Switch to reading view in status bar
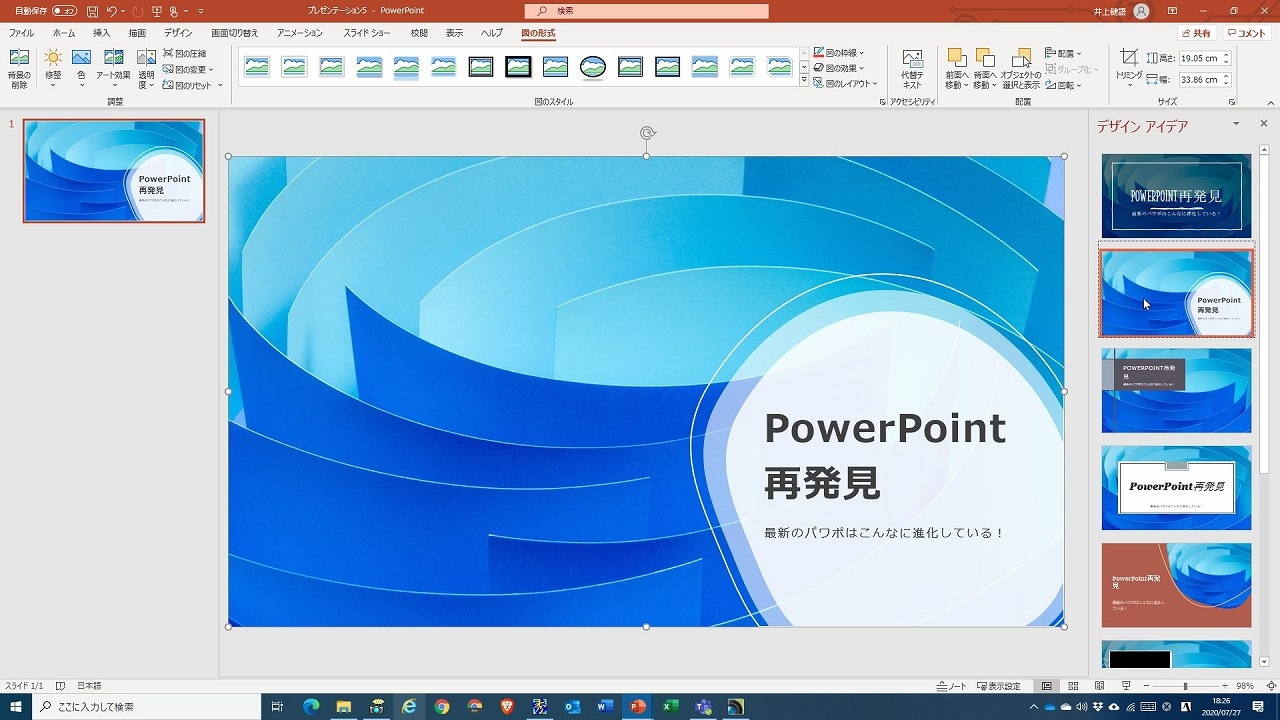 (1099, 686)
